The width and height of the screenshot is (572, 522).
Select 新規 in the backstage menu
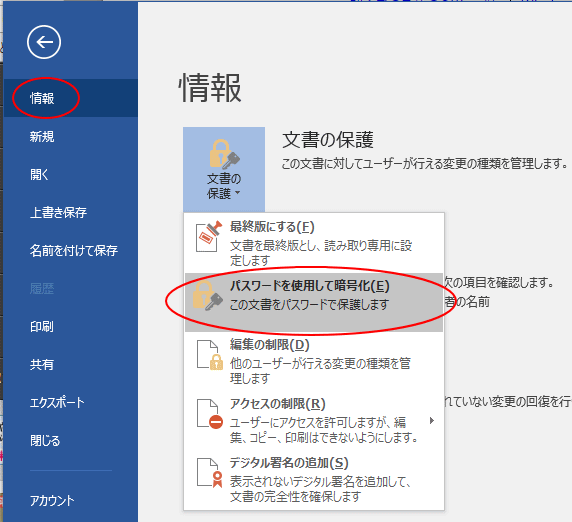[x=70, y=136]
